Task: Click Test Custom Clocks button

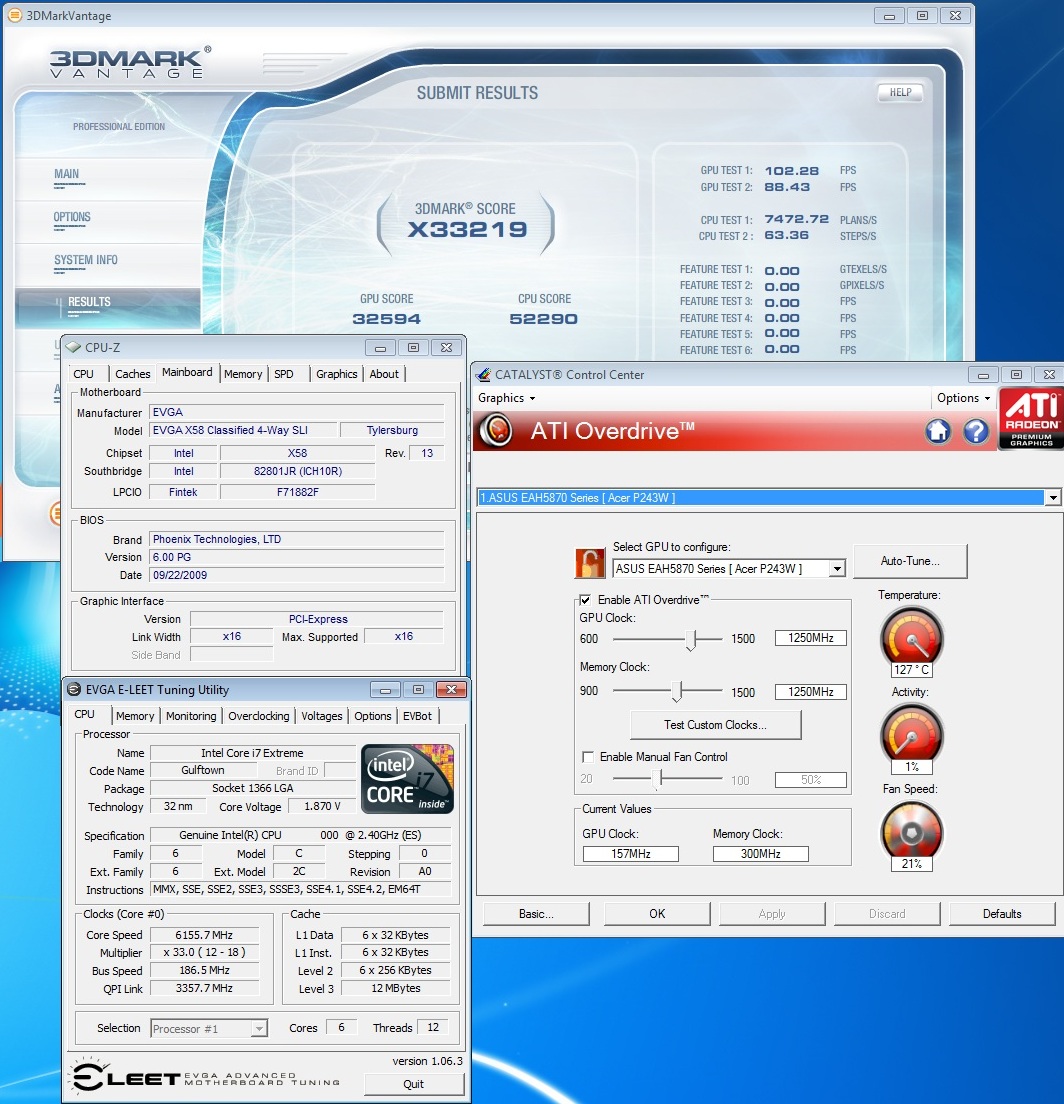Action: tap(715, 725)
